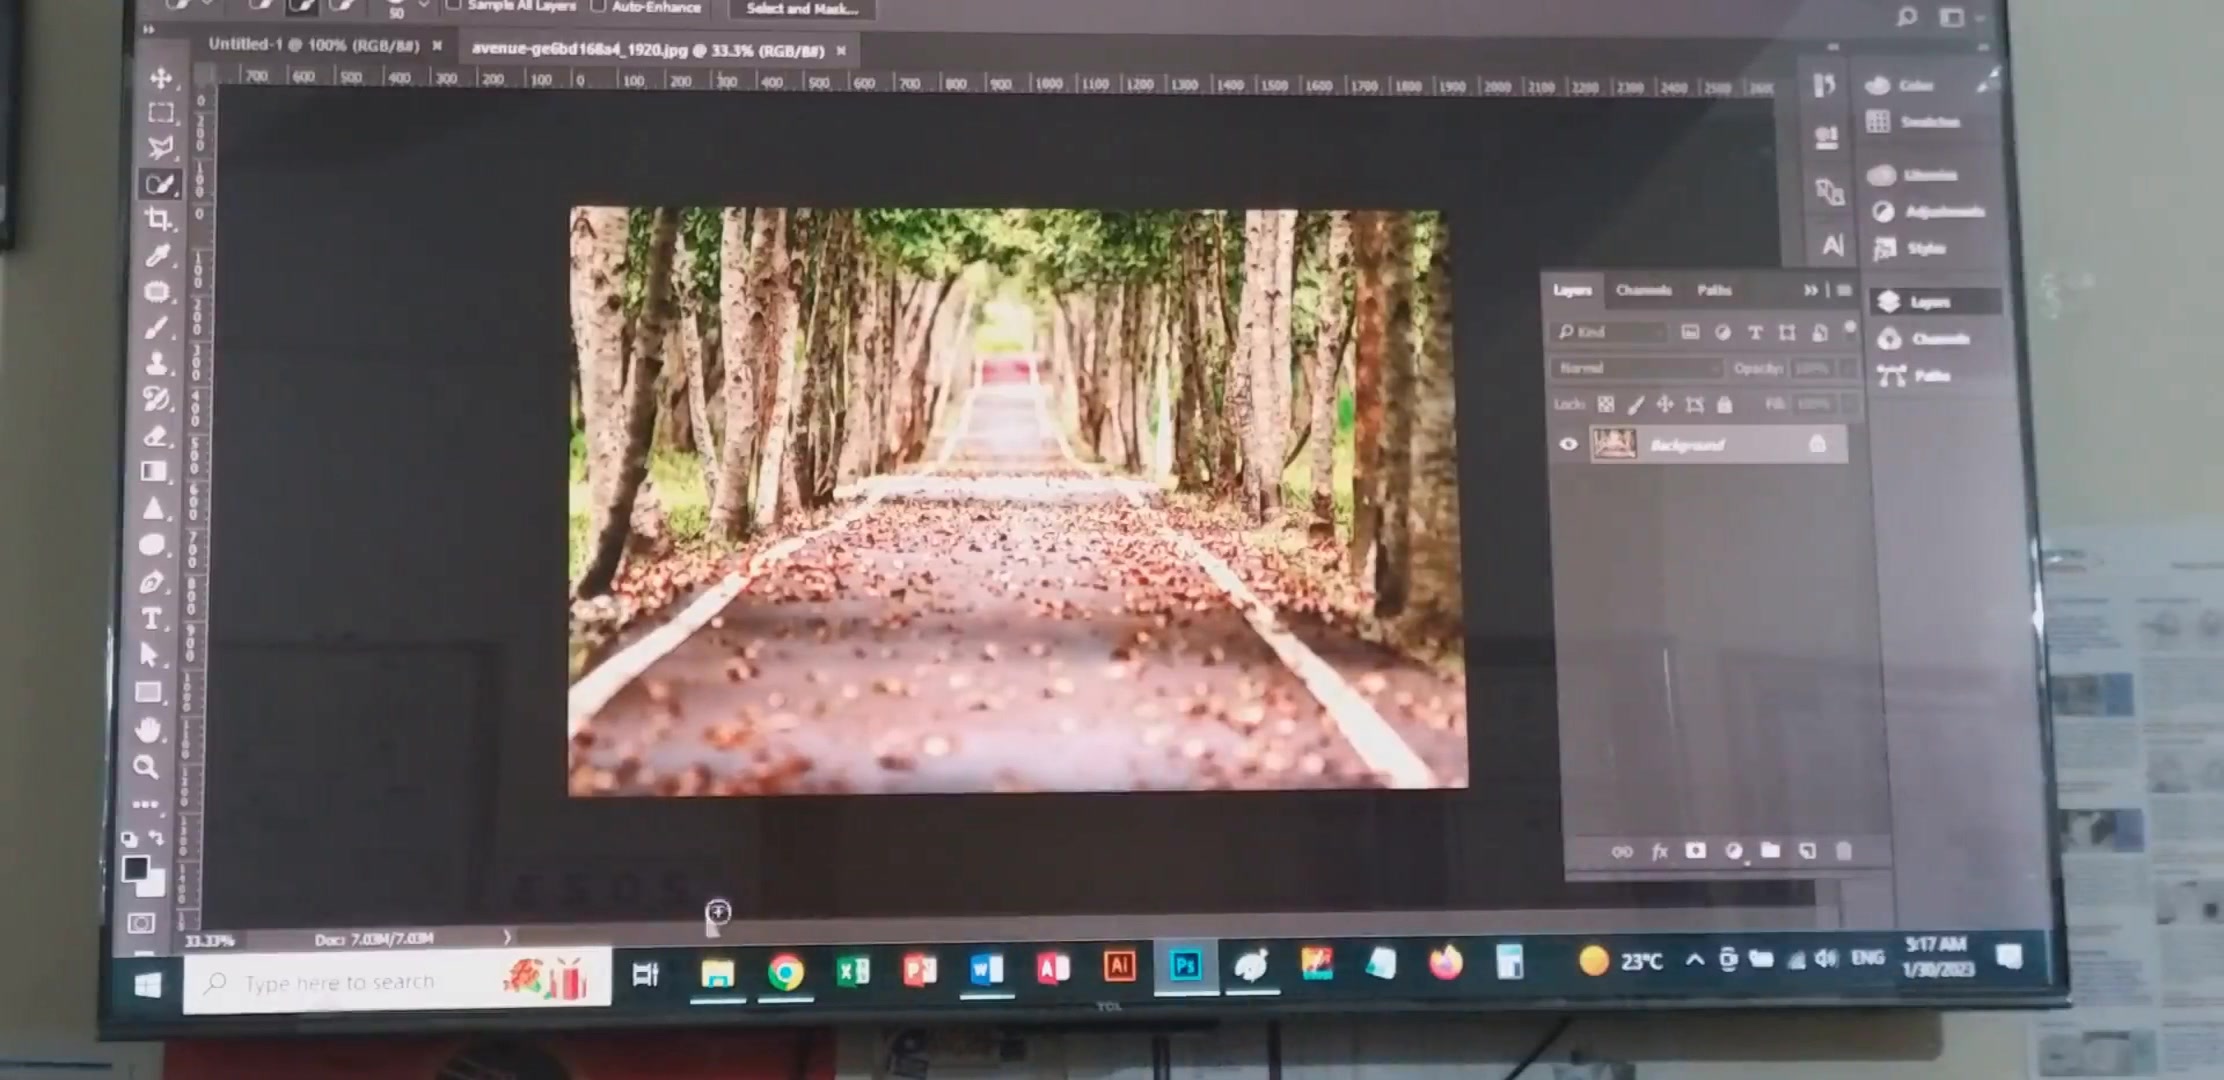Viewport: 2224px width, 1080px height.
Task: Select the Eyedropper tool
Action: [157, 255]
